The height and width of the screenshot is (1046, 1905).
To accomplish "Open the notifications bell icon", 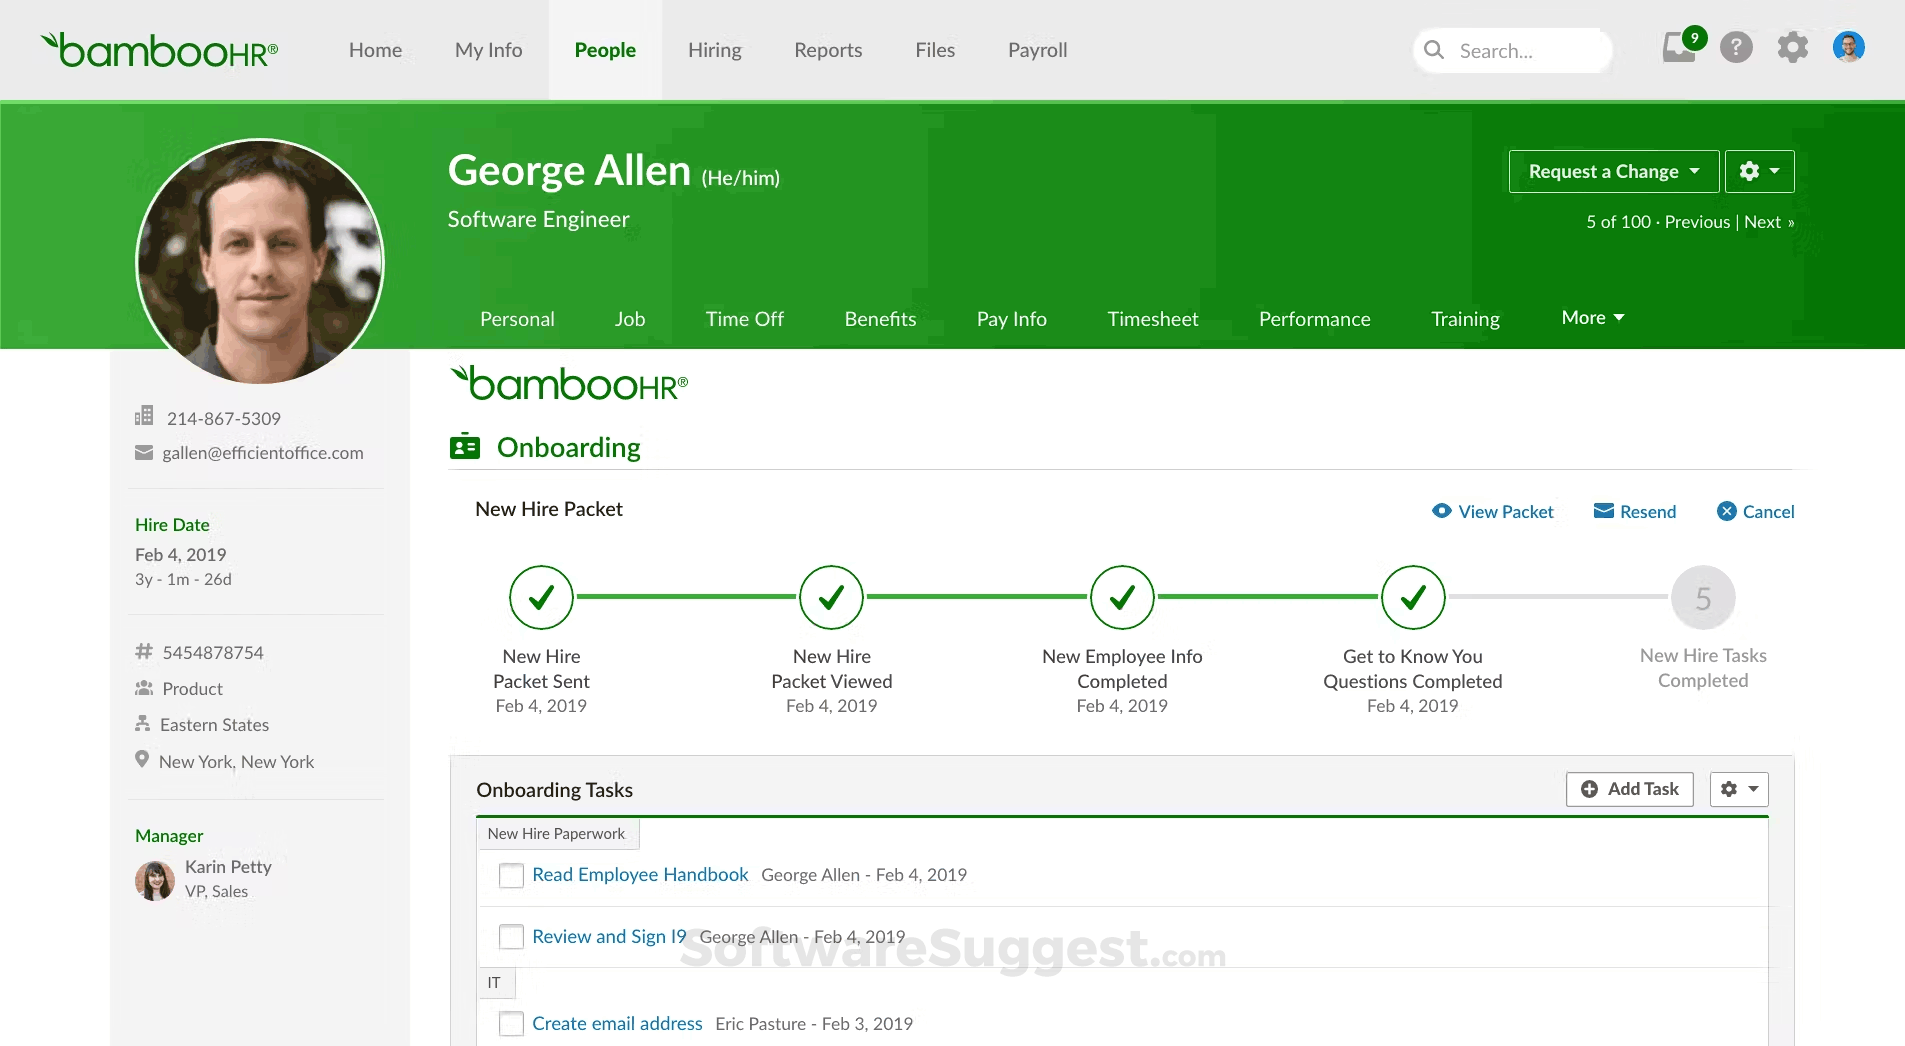I will [1678, 47].
